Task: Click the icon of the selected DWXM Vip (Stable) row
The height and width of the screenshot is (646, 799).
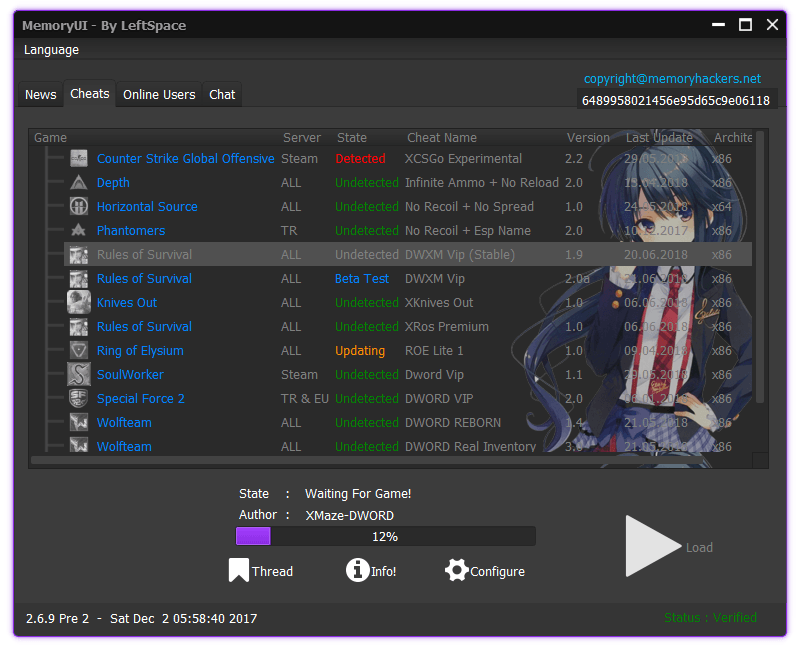Action: 78,254
